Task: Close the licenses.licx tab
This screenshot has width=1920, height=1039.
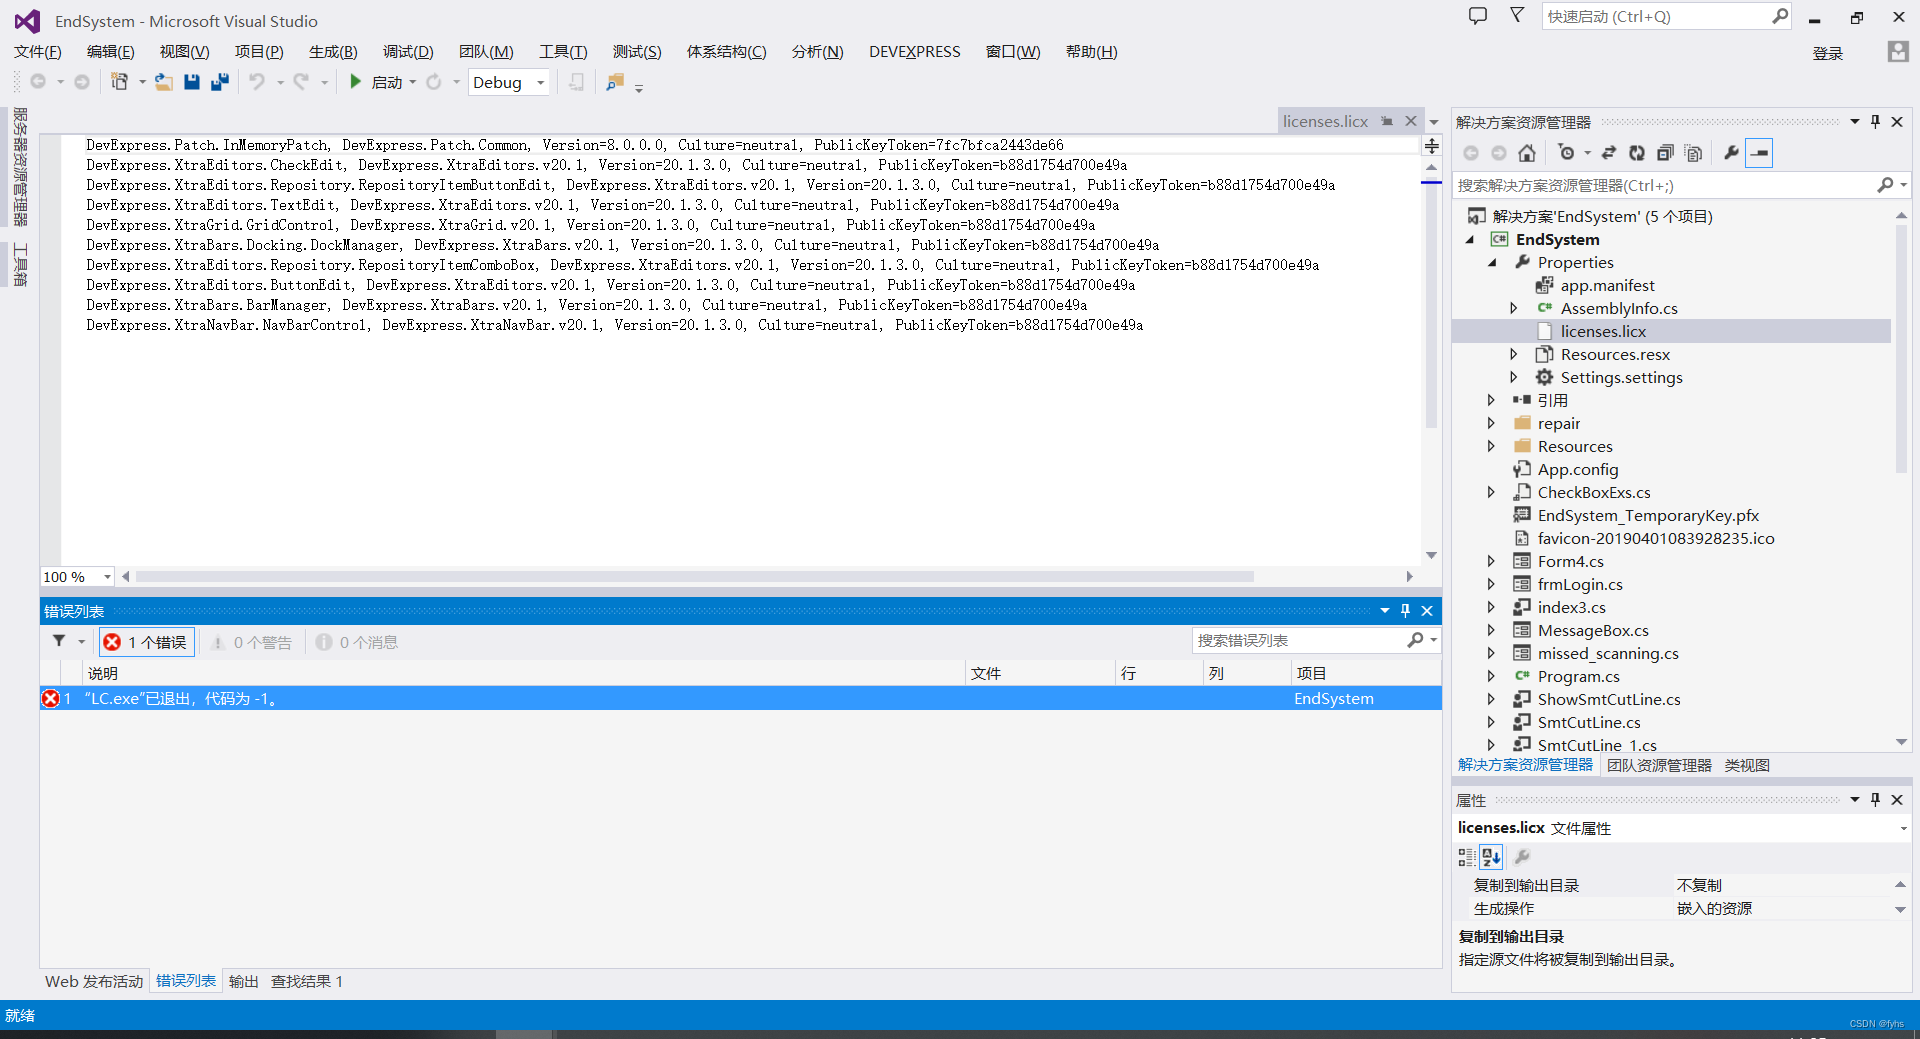Action: click(1411, 121)
